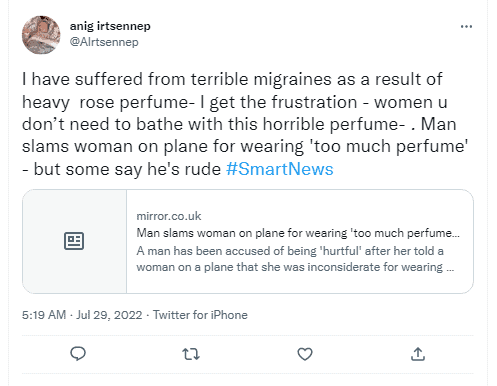Click the reply speech bubble icon
Viewport: 497px width, 386px height.
coord(78,354)
